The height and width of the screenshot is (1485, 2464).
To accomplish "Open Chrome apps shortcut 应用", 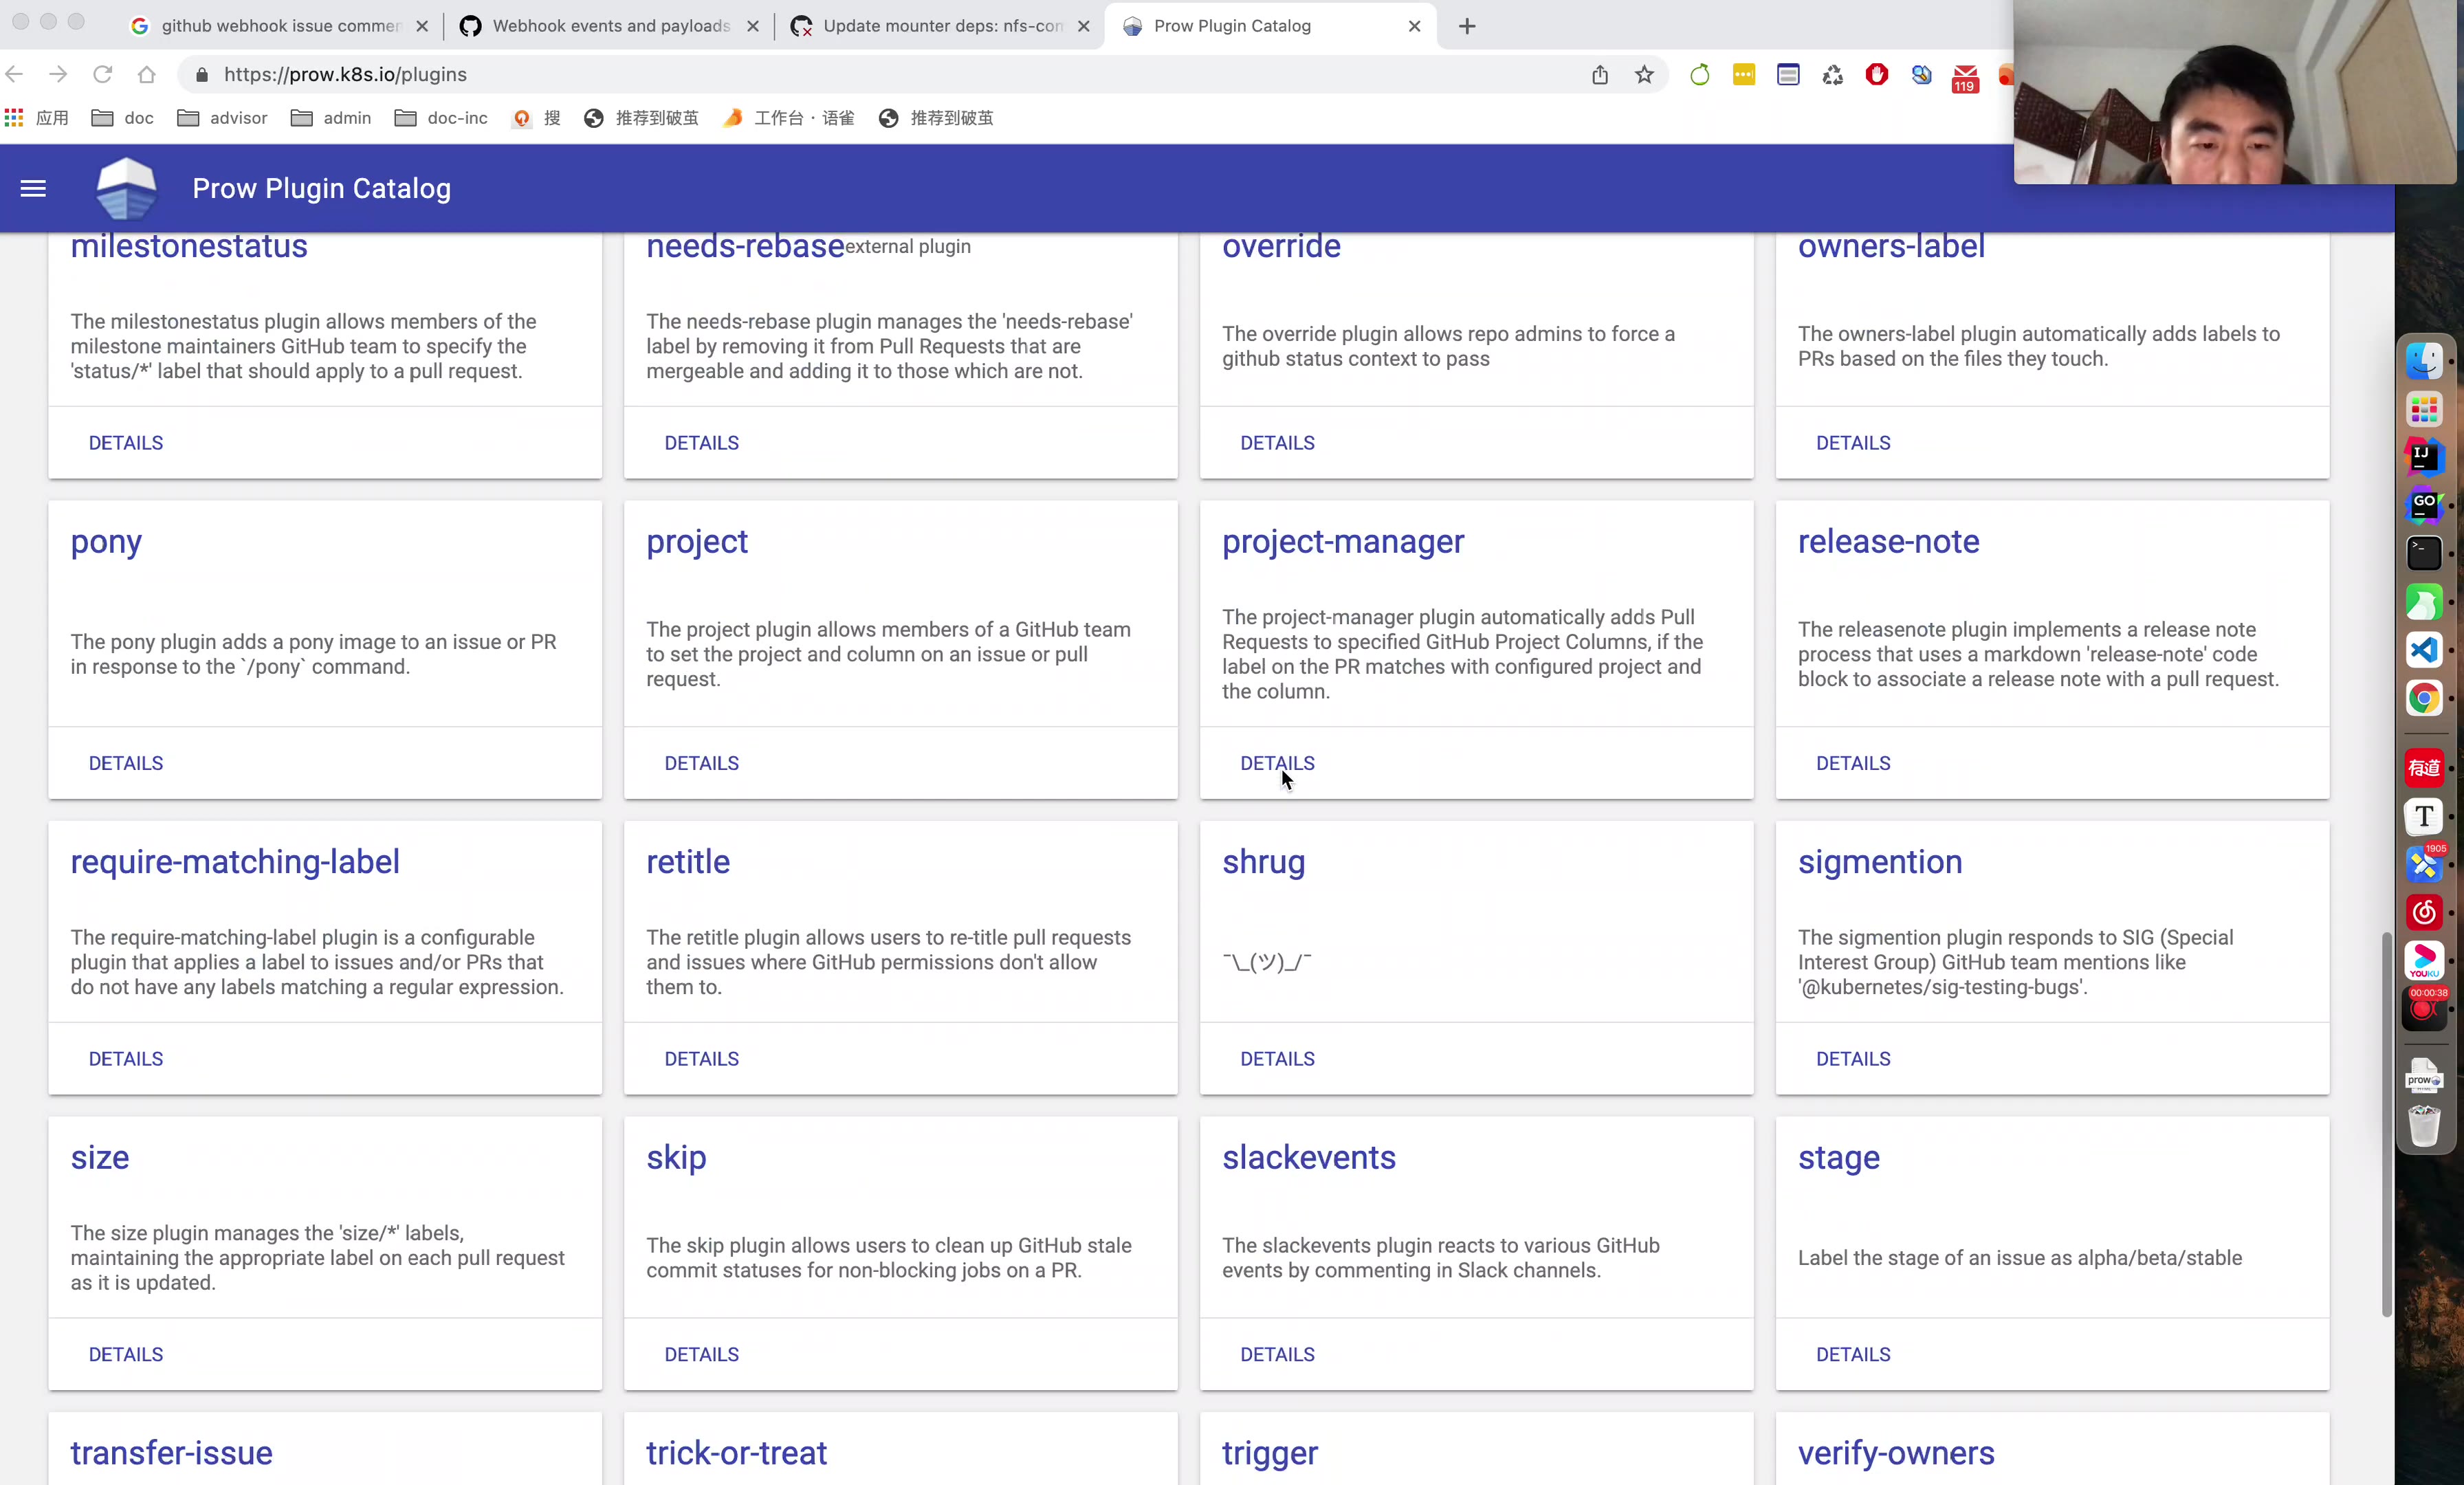I will 37,118.
